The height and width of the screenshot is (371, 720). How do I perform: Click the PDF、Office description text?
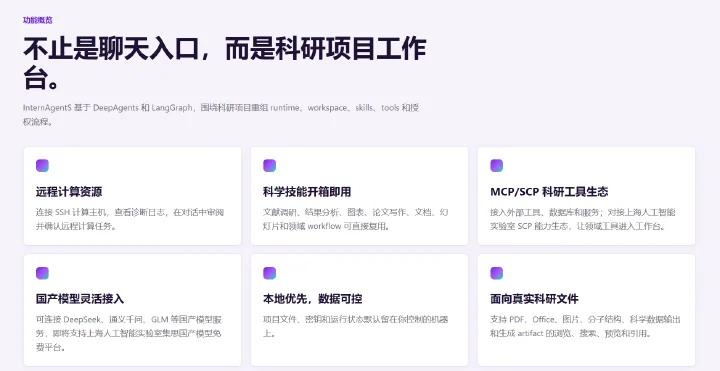click(585, 326)
